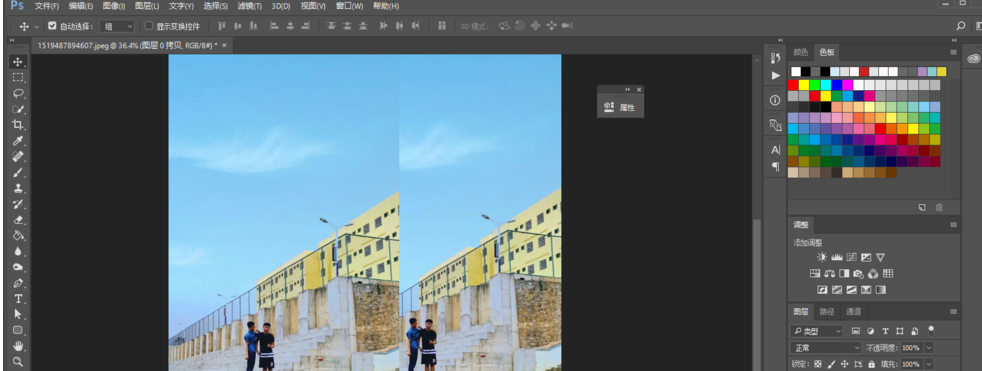Open the 属性 panel button
The width and height of the screenshot is (982, 371).
[621, 107]
